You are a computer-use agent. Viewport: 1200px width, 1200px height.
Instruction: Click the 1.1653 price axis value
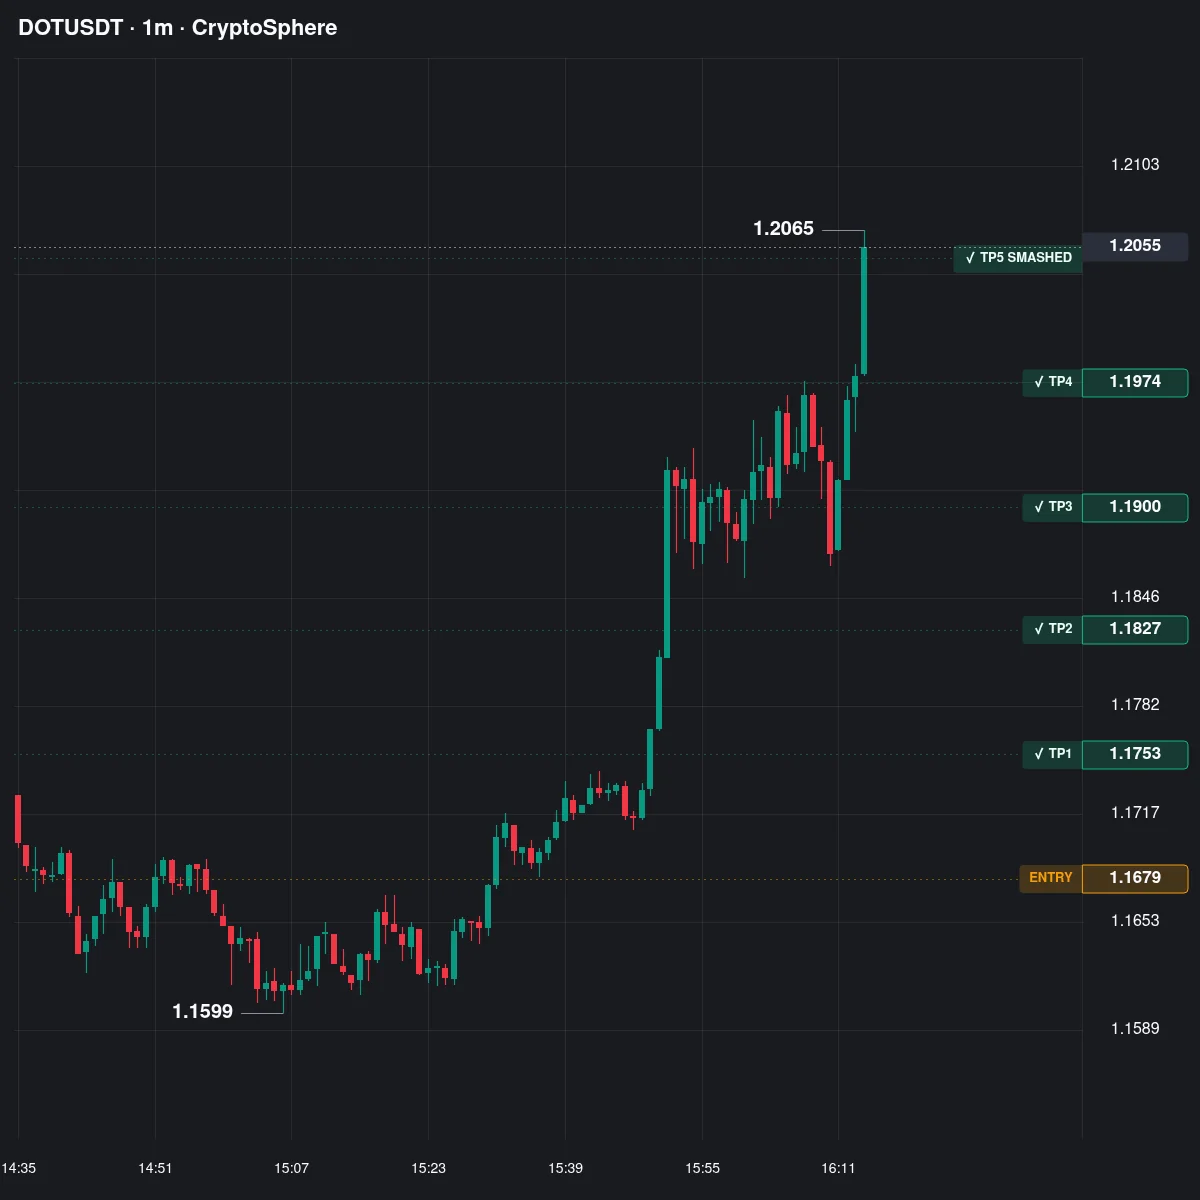click(x=1135, y=921)
